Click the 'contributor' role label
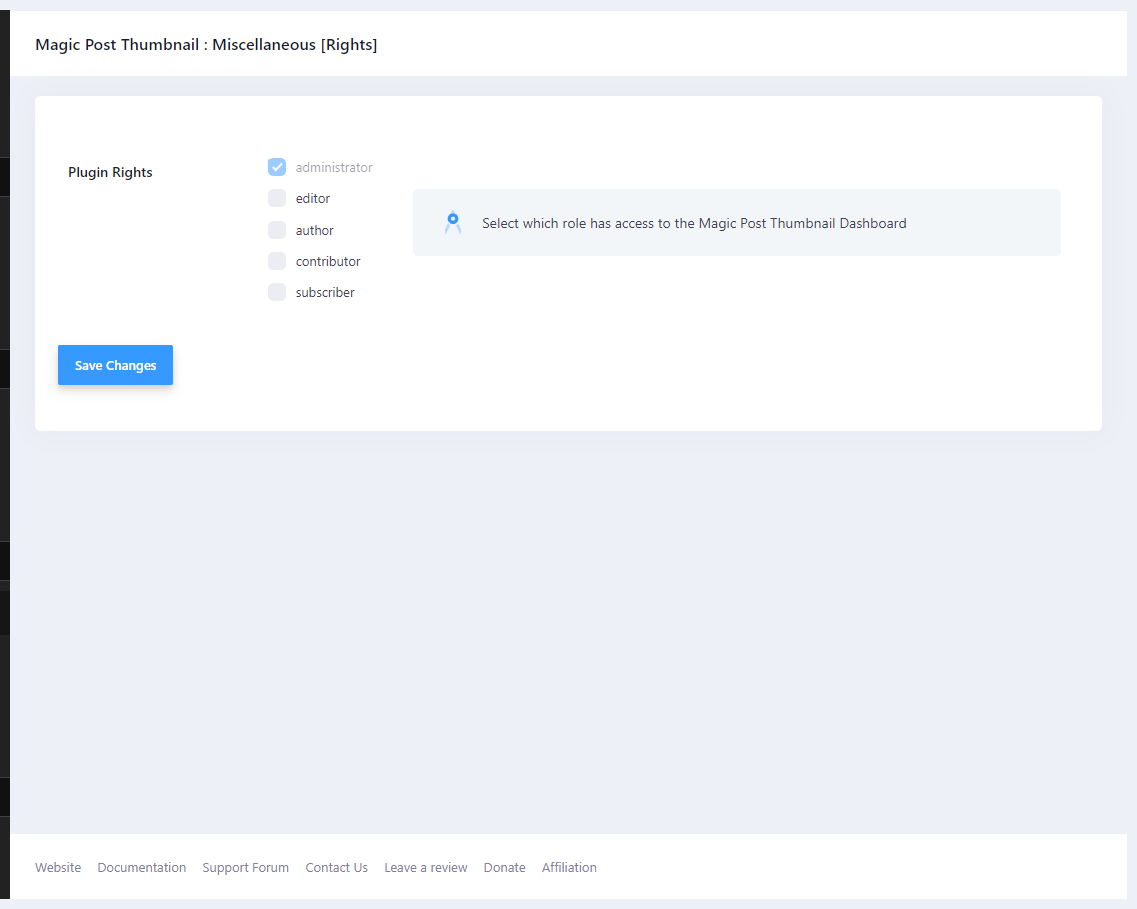 328,262
